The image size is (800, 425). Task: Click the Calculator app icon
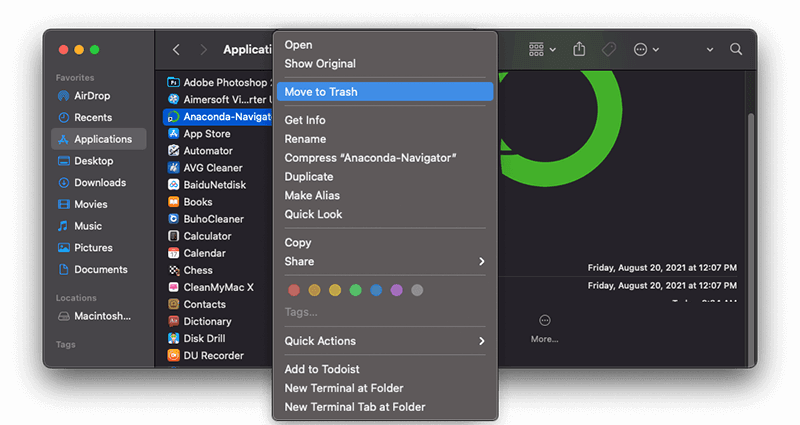[x=173, y=236]
